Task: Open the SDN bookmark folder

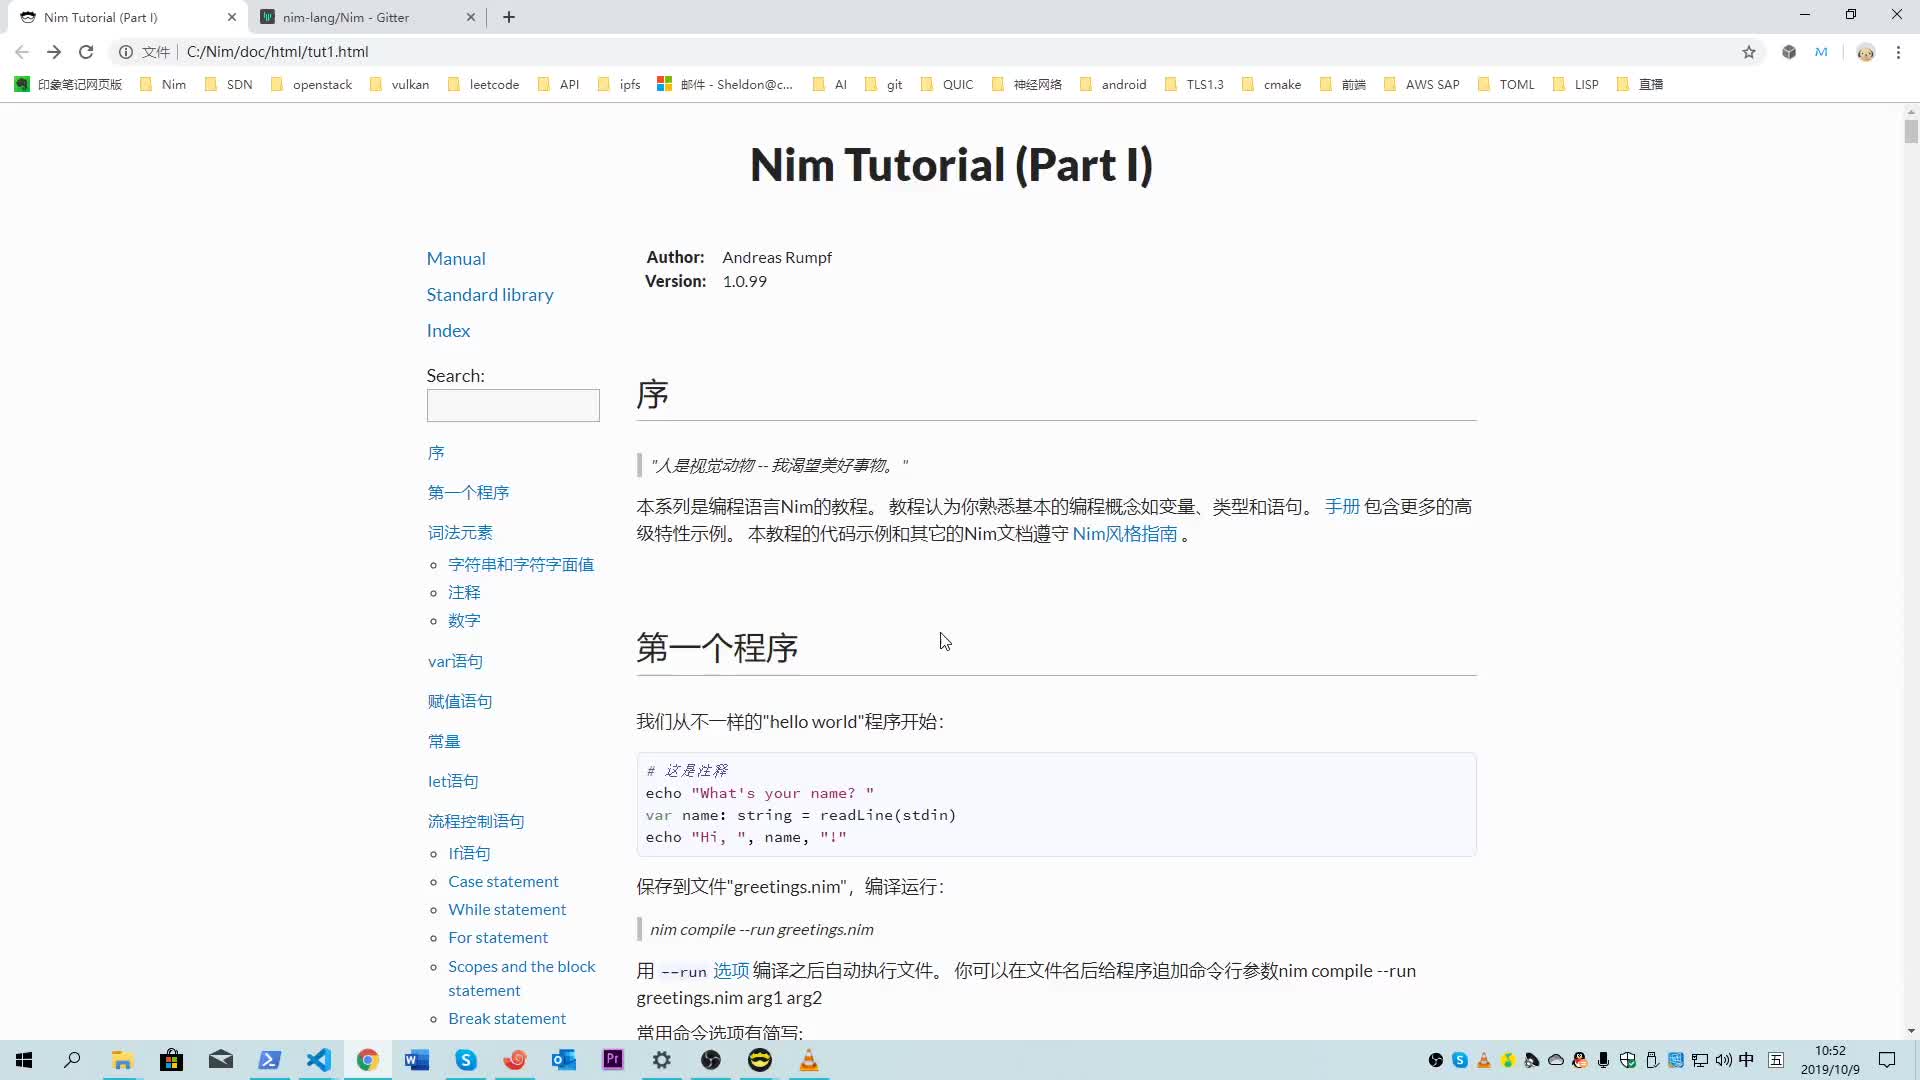Action: (x=229, y=84)
